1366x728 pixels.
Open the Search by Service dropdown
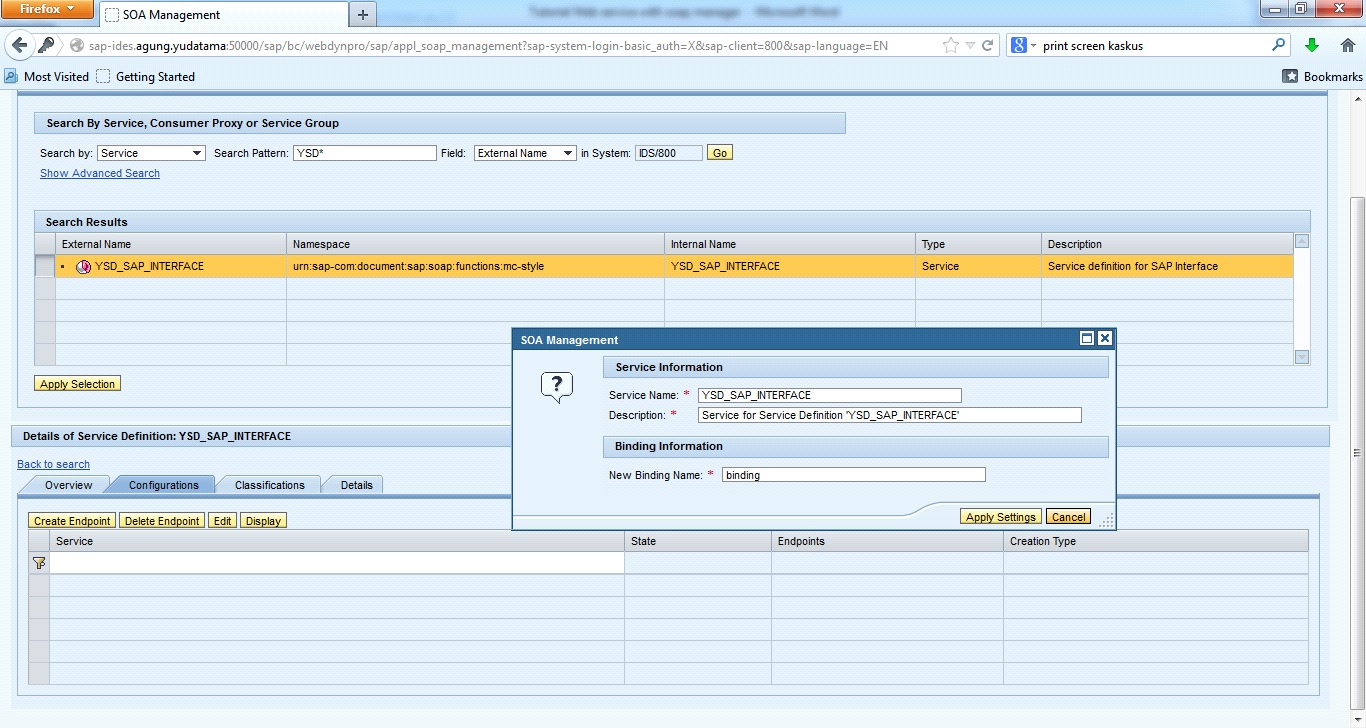tap(151, 153)
